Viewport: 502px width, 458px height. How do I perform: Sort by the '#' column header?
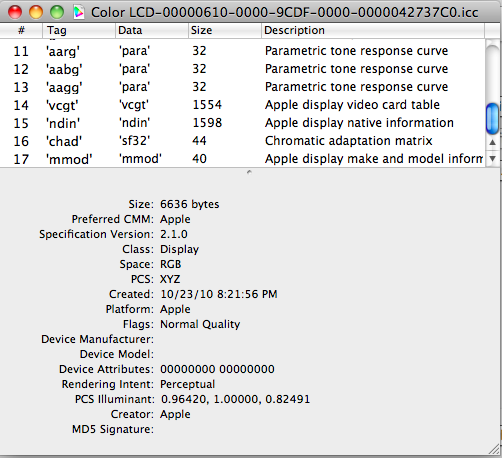[21, 30]
